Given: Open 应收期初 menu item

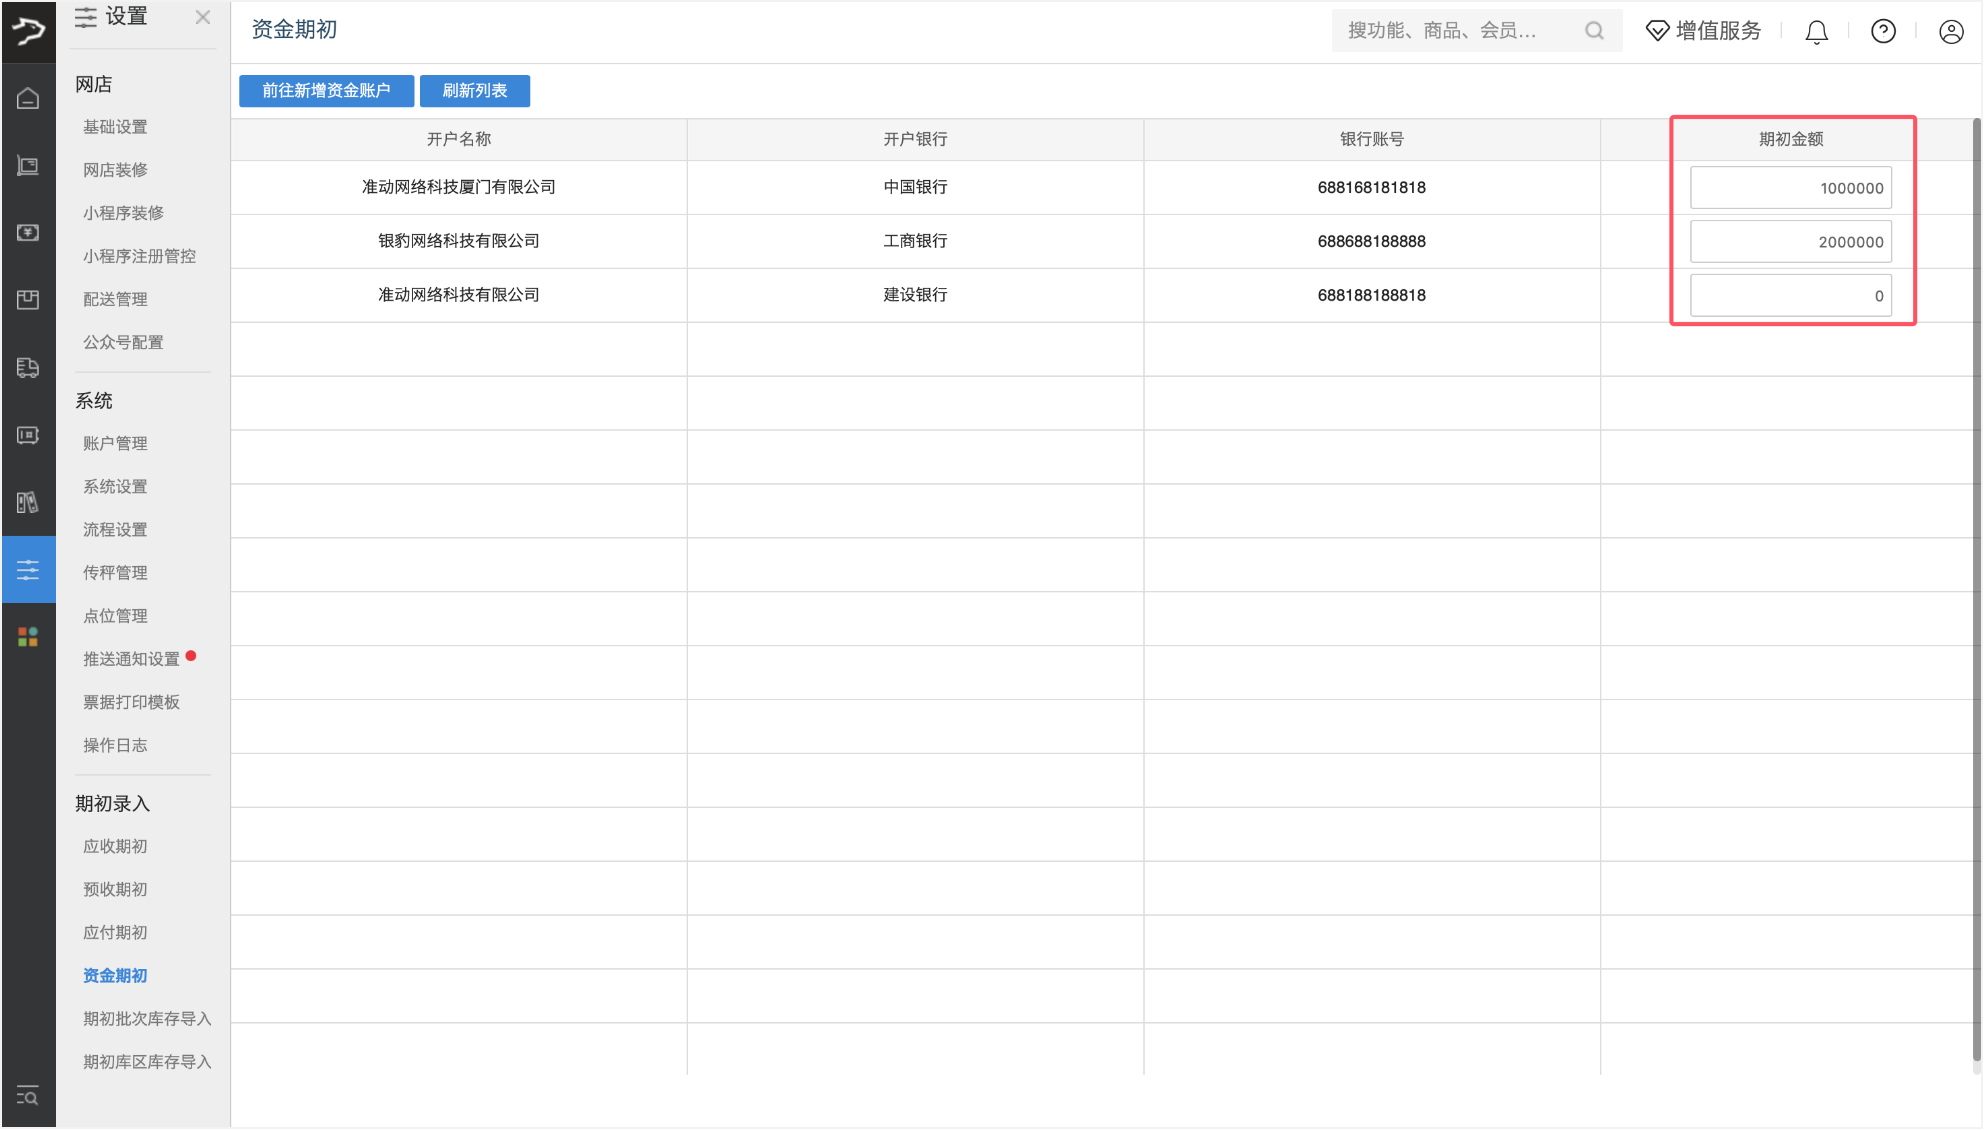Looking at the screenshot, I should [115, 846].
